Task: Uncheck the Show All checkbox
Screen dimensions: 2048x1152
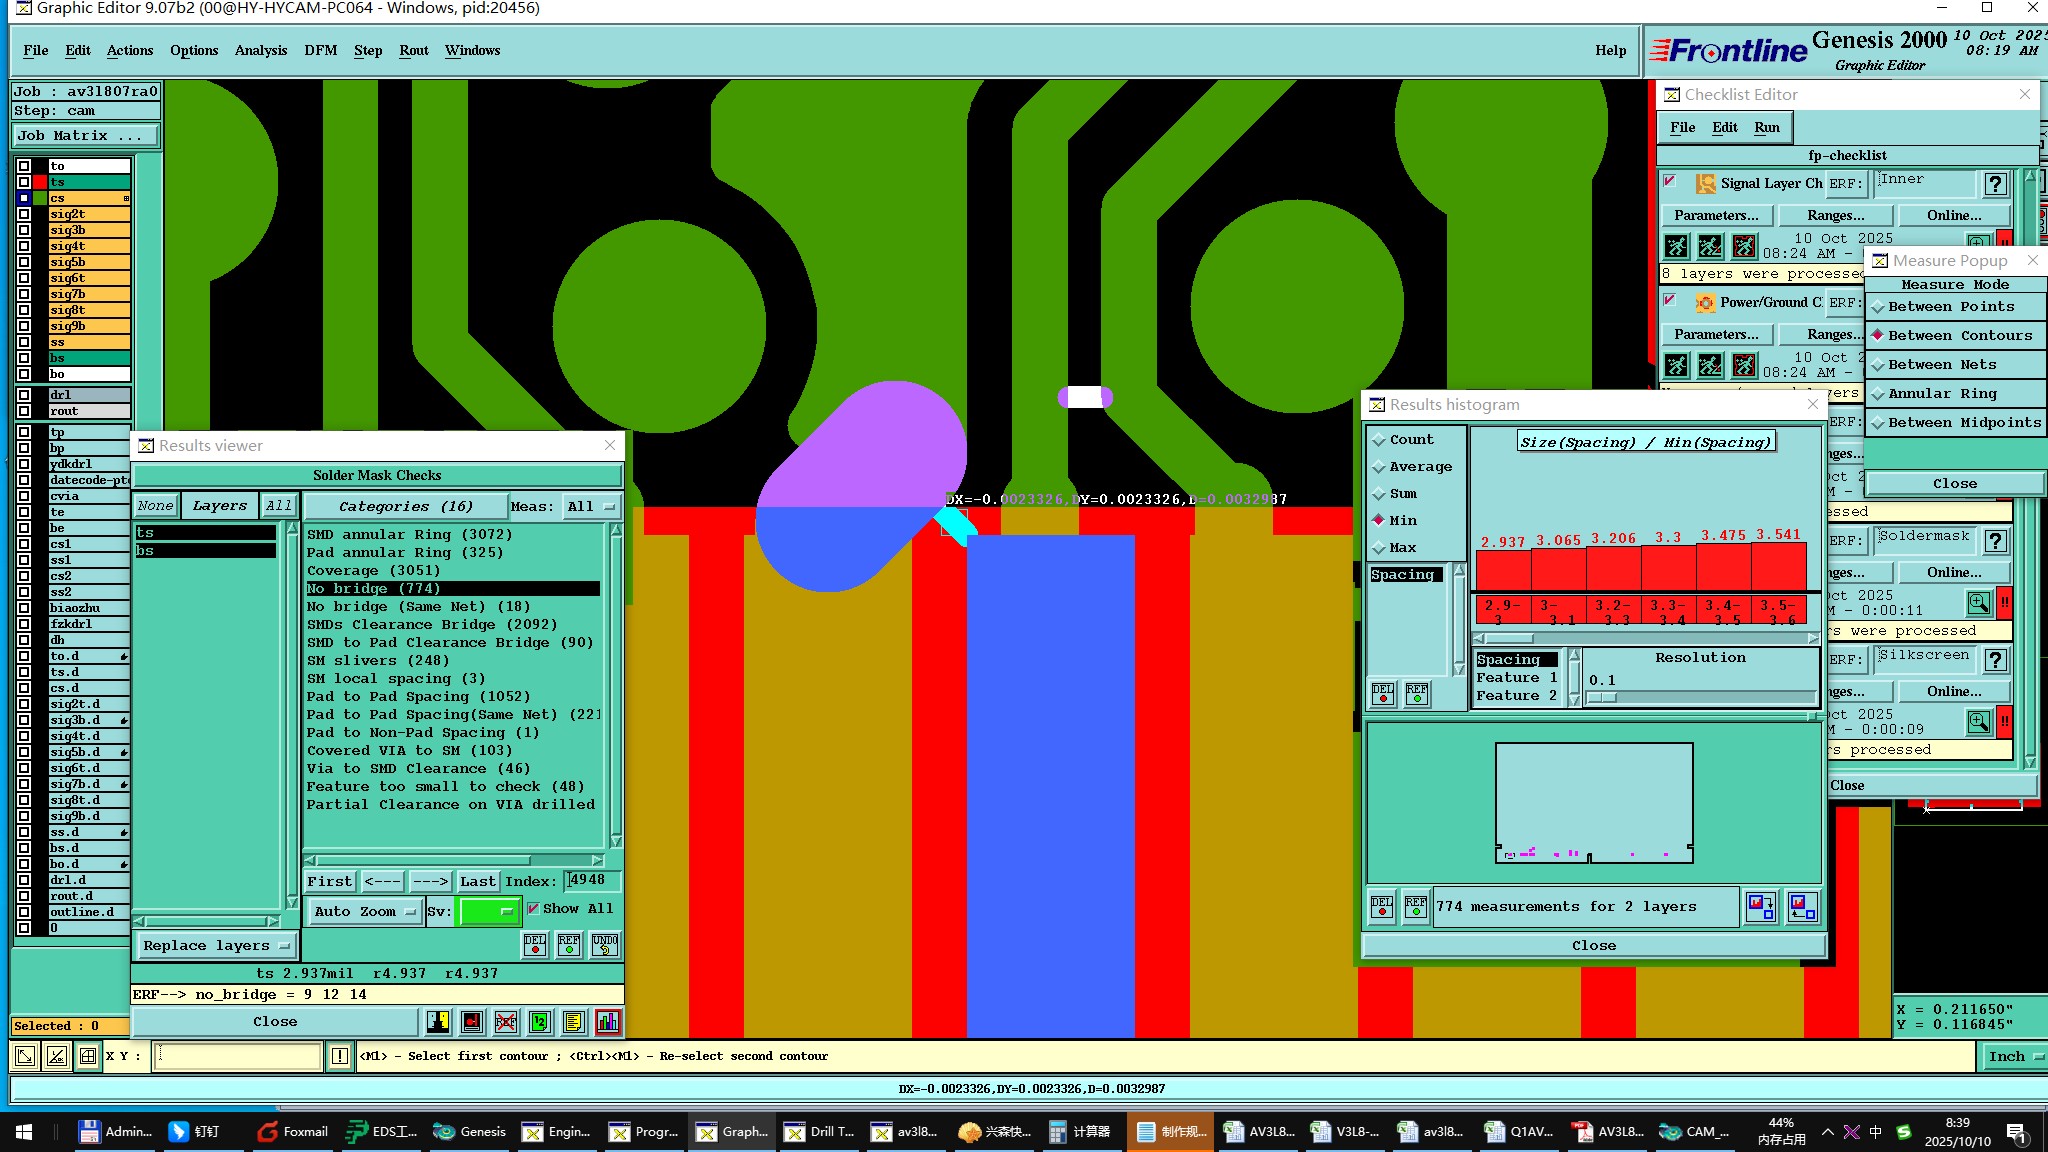Action: [533, 908]
